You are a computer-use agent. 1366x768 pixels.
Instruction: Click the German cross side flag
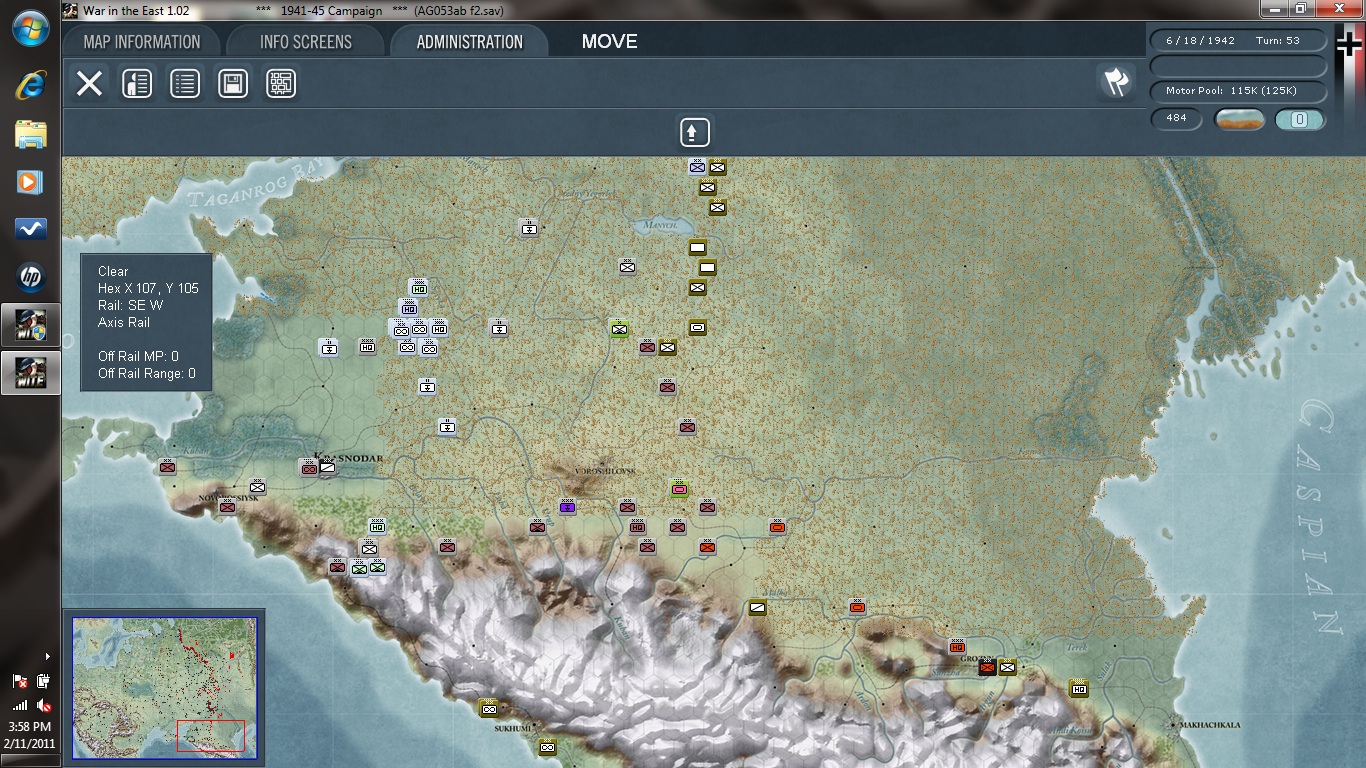[1349, 45]
